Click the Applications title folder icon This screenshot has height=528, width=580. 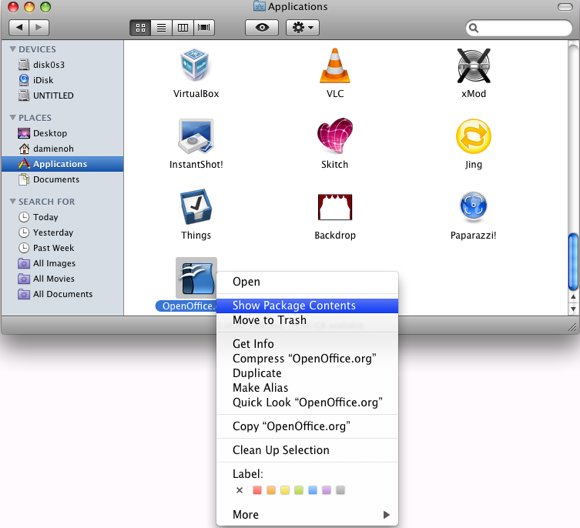tap(259, 6)
